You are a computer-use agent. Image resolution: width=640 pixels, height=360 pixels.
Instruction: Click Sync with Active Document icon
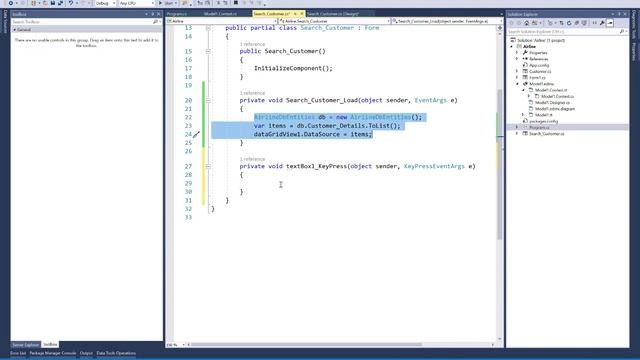click(x=562, y=23)
